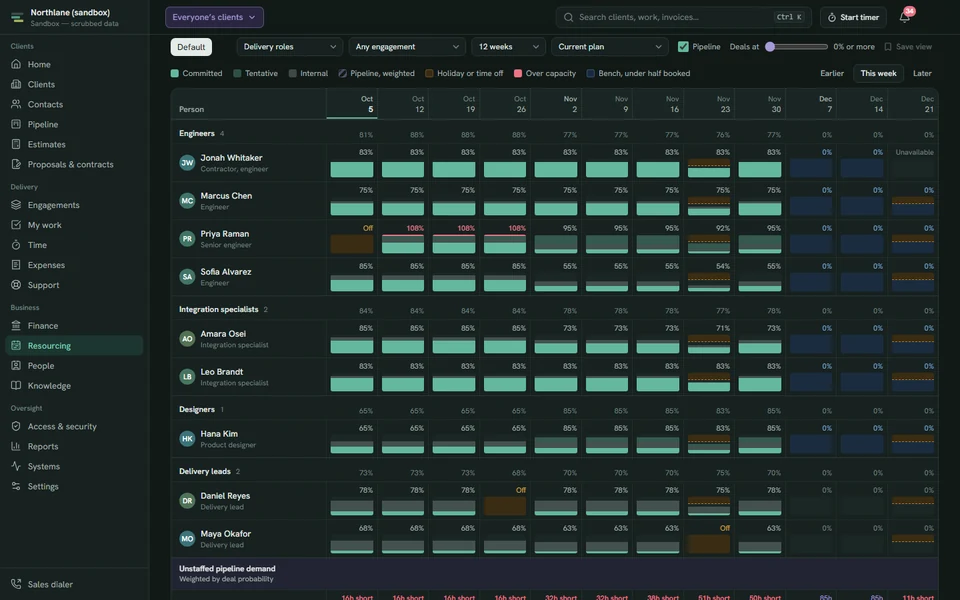Image resolution: width=960 pixels, height=600 pixels.
Task: Click the Time stopwatch icon
Action: (16, 245)
